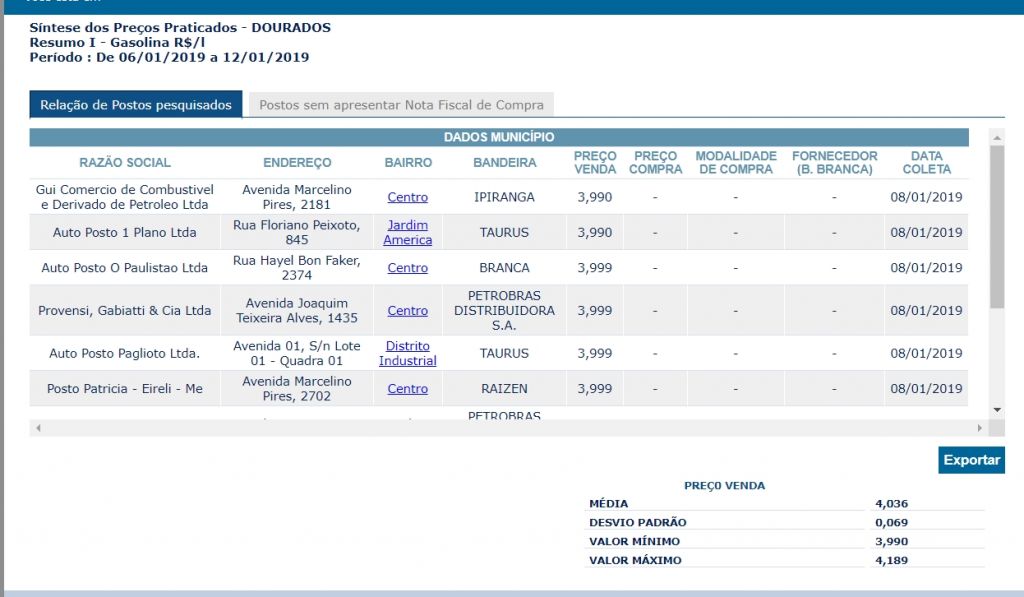Viewport: 1024px width, 597px height.
Task: Select the Relação de Postos pesquisados tab
Action: (136, 105)
